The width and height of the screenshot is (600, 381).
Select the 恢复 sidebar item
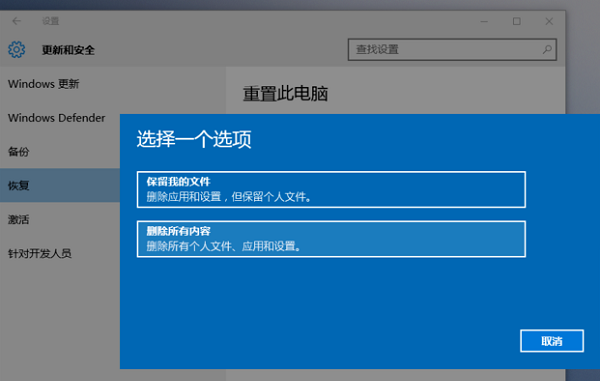[x=60, y=185]
